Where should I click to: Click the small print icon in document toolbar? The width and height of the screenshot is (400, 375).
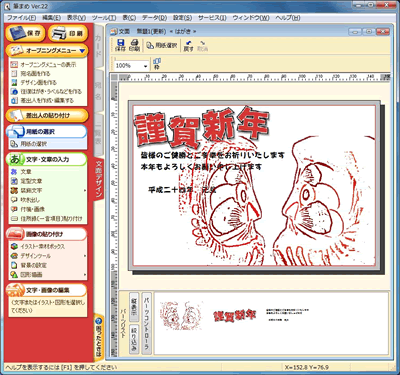(134, 45)
